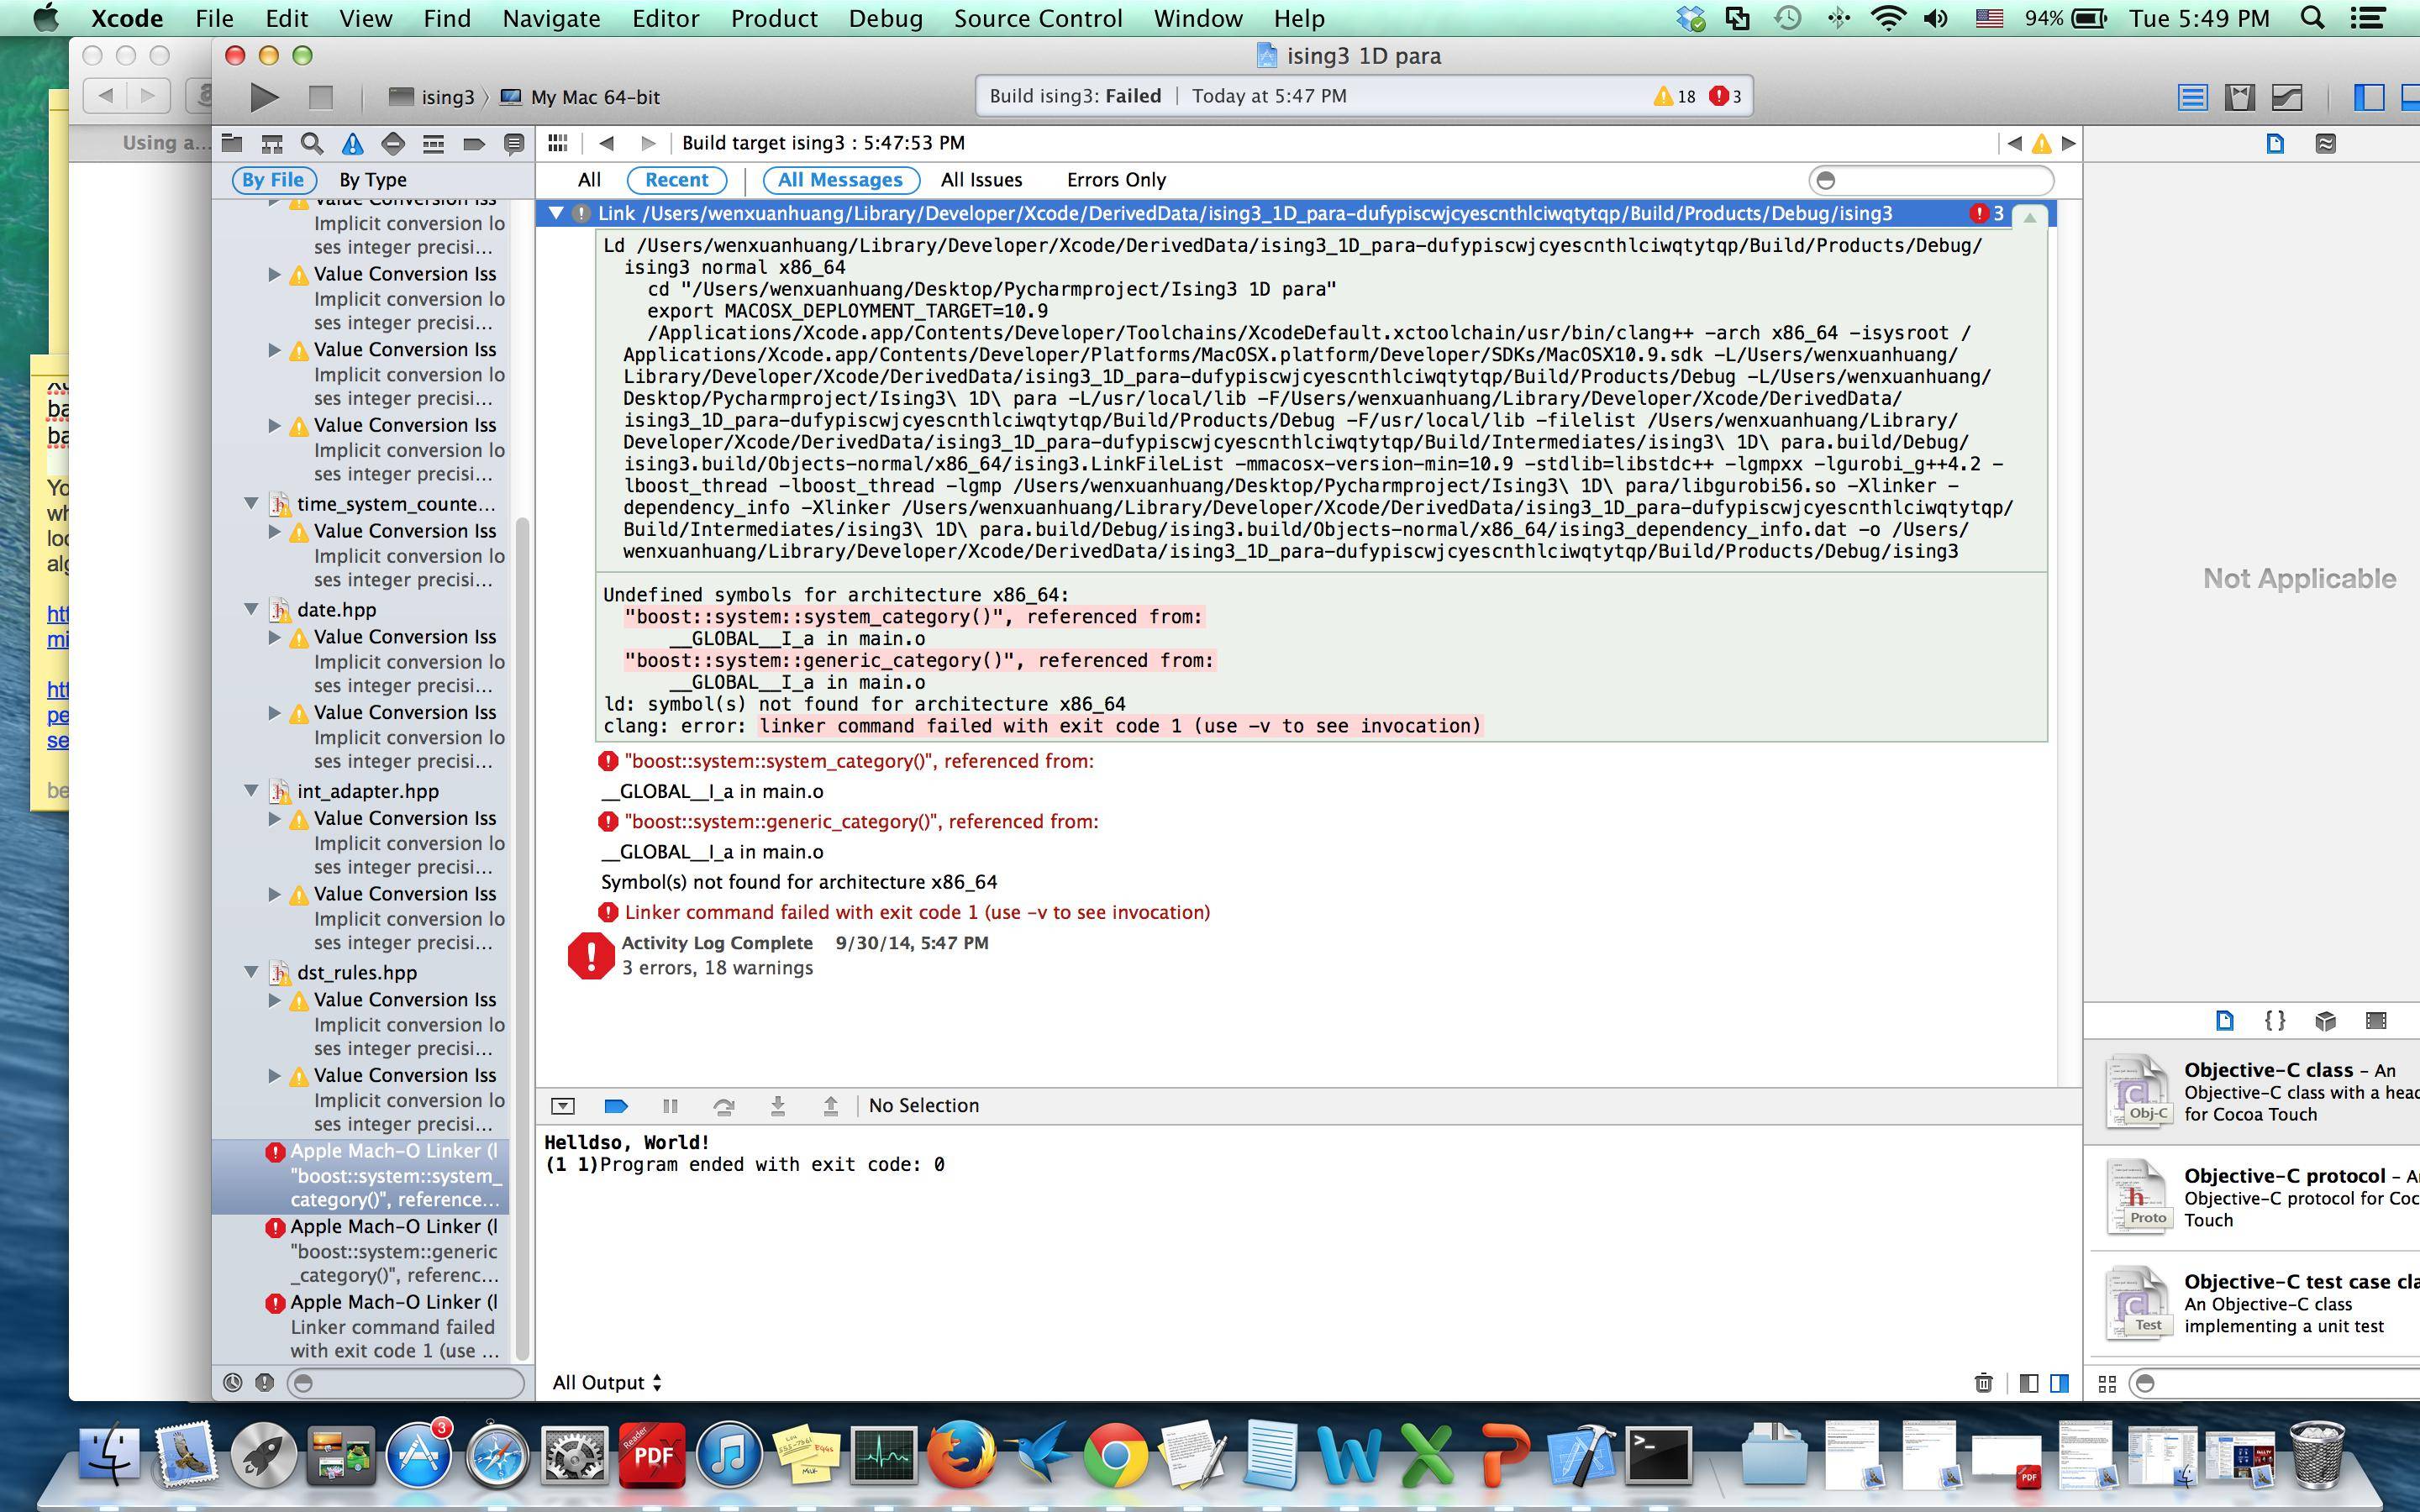This screenshot has width=2420, height=1512.
Task: Click the step into icon
Action: pyautogui.click(x=778, y=1105)
